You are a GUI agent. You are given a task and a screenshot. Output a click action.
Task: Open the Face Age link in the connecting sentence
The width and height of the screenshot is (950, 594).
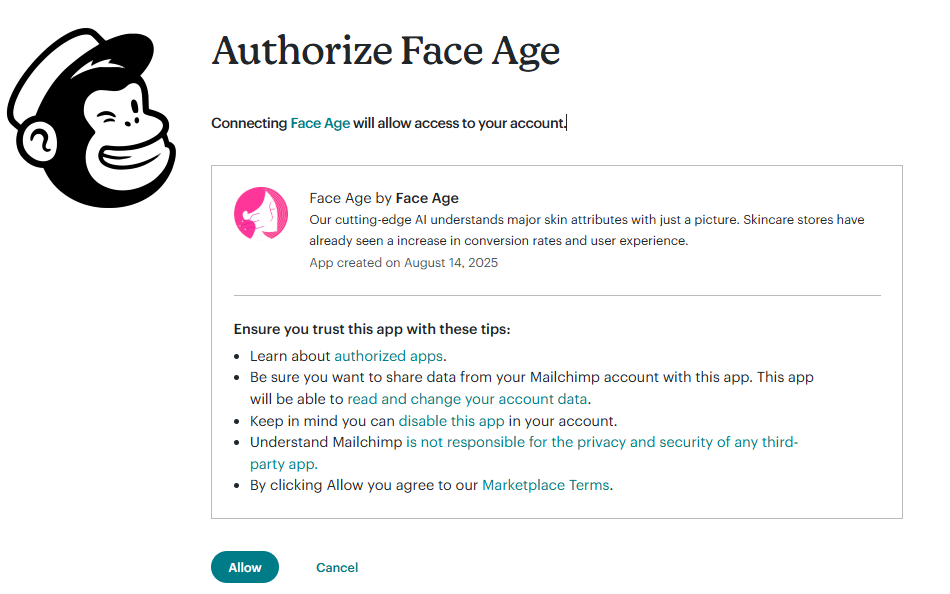(320, 123)
